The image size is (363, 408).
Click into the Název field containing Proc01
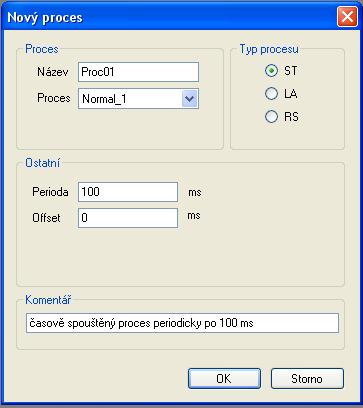(138, 72)
